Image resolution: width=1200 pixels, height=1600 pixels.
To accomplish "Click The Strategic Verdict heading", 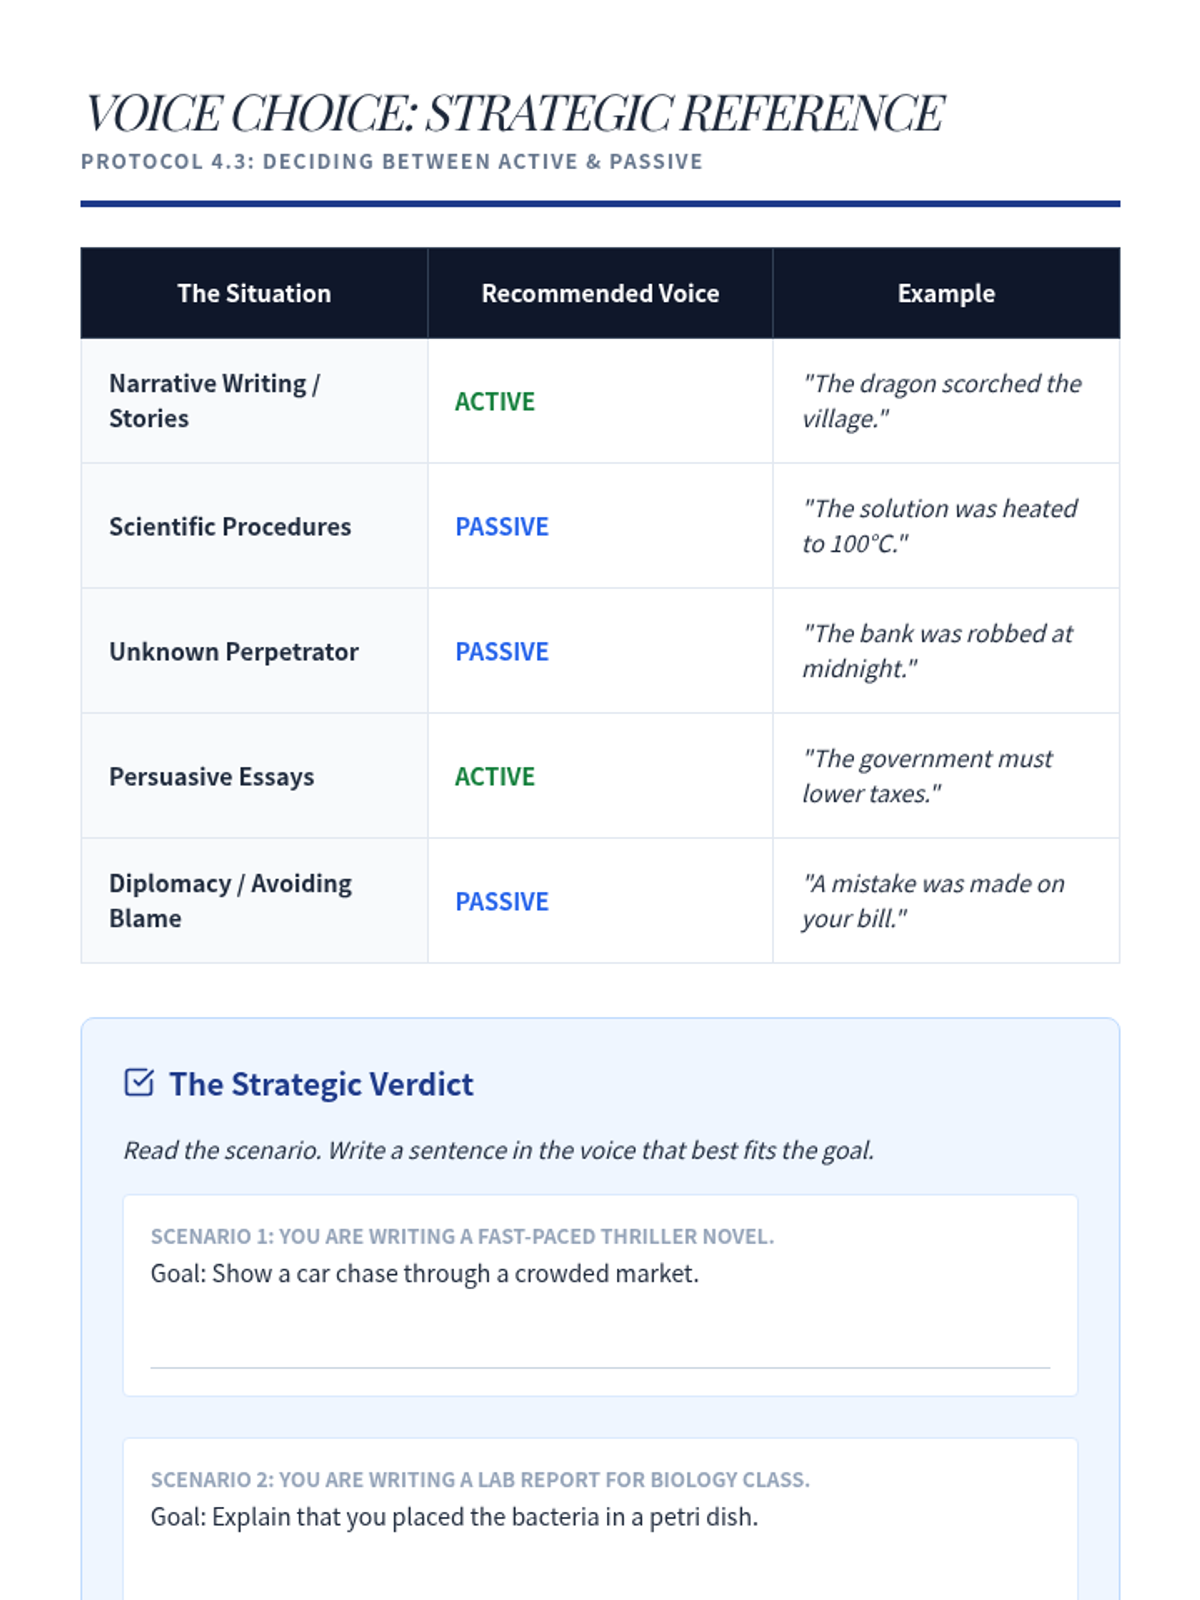I will coord(321,1084).
